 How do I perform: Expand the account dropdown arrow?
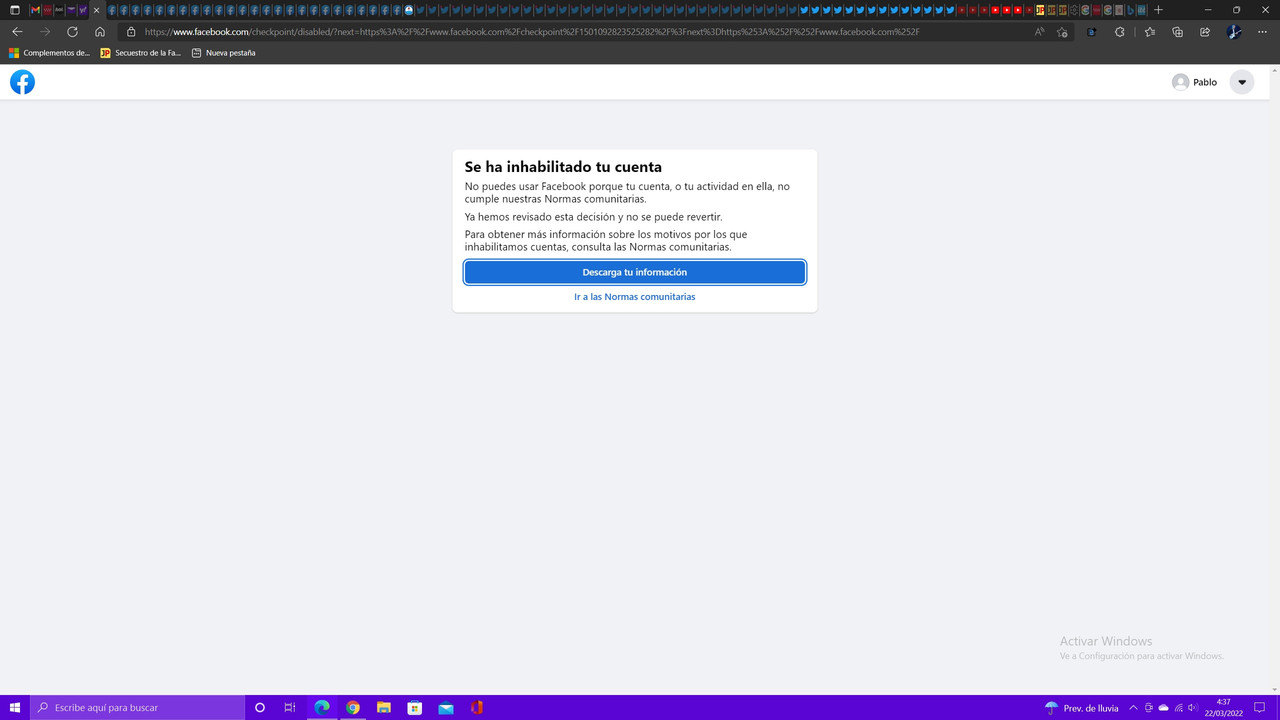pyautogui.click(x=1242, y=82)
